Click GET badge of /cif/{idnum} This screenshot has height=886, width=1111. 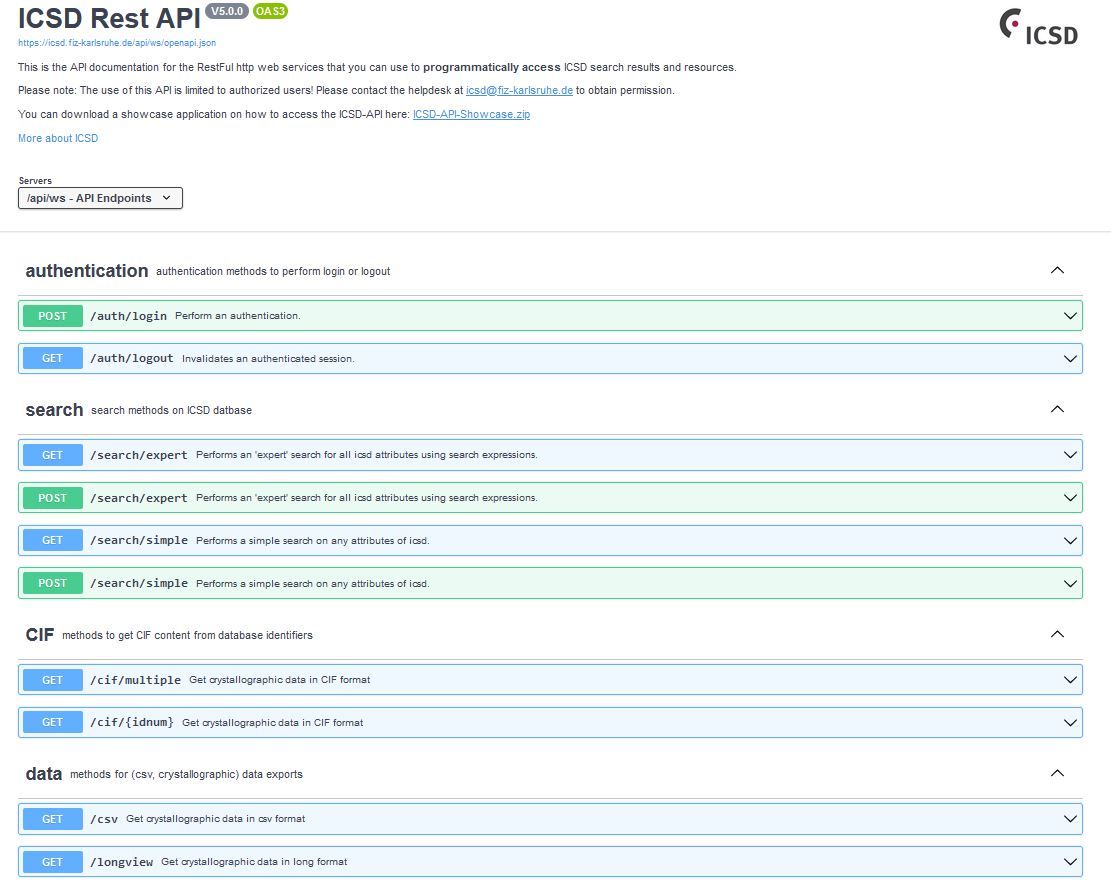pyautogui.click(x=52, y=722)
